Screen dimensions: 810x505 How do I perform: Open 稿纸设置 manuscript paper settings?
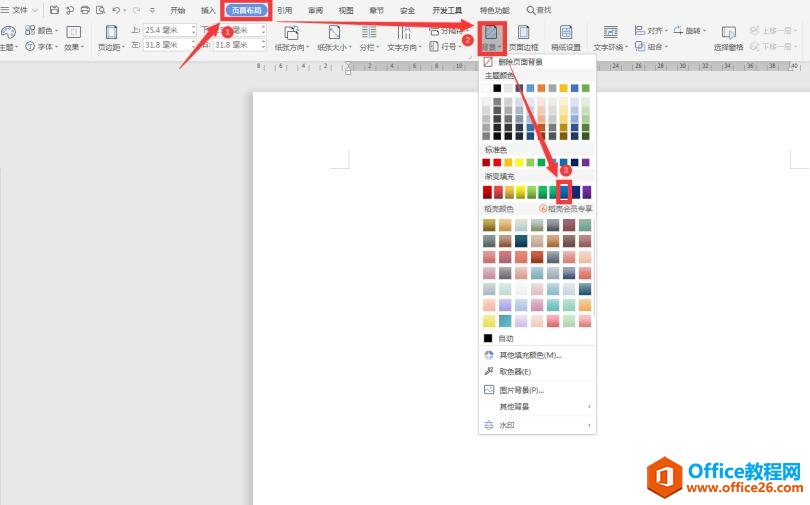click(x=566, y=35)
